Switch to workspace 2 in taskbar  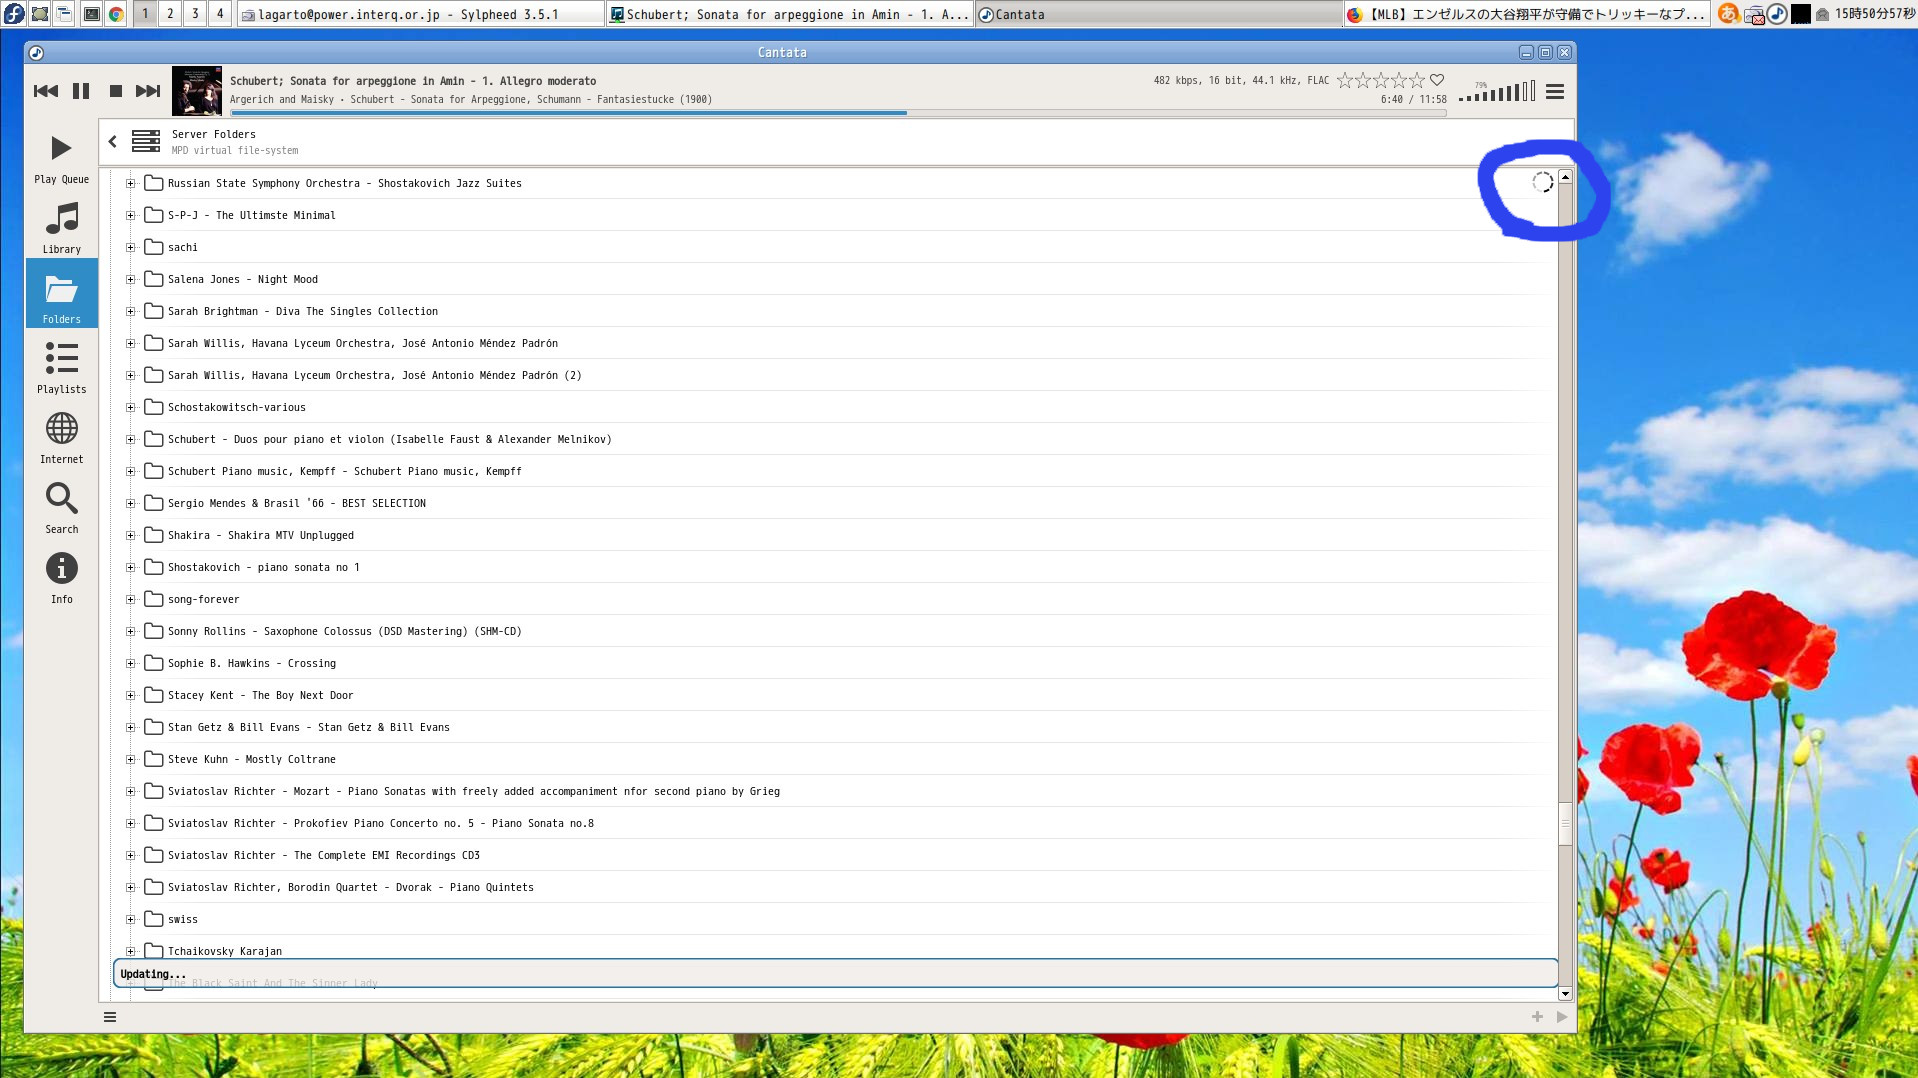pyautogui.click(x=170, y=14)
